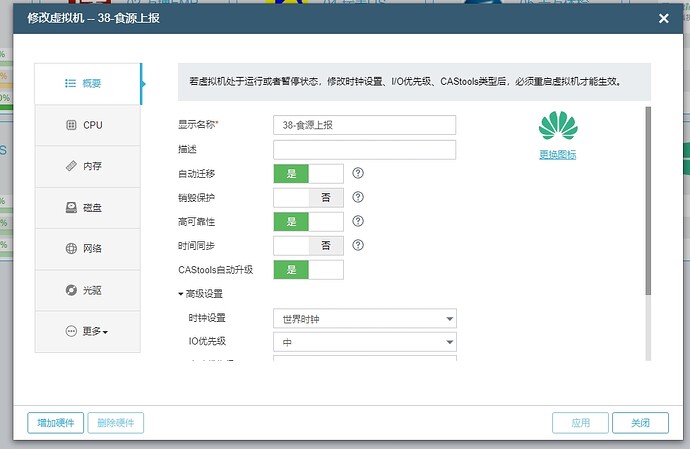Click the Huawei logo VM icon
Image resolution: width=690 pixels, height=449 pixels.
click(x=558, y=126)
